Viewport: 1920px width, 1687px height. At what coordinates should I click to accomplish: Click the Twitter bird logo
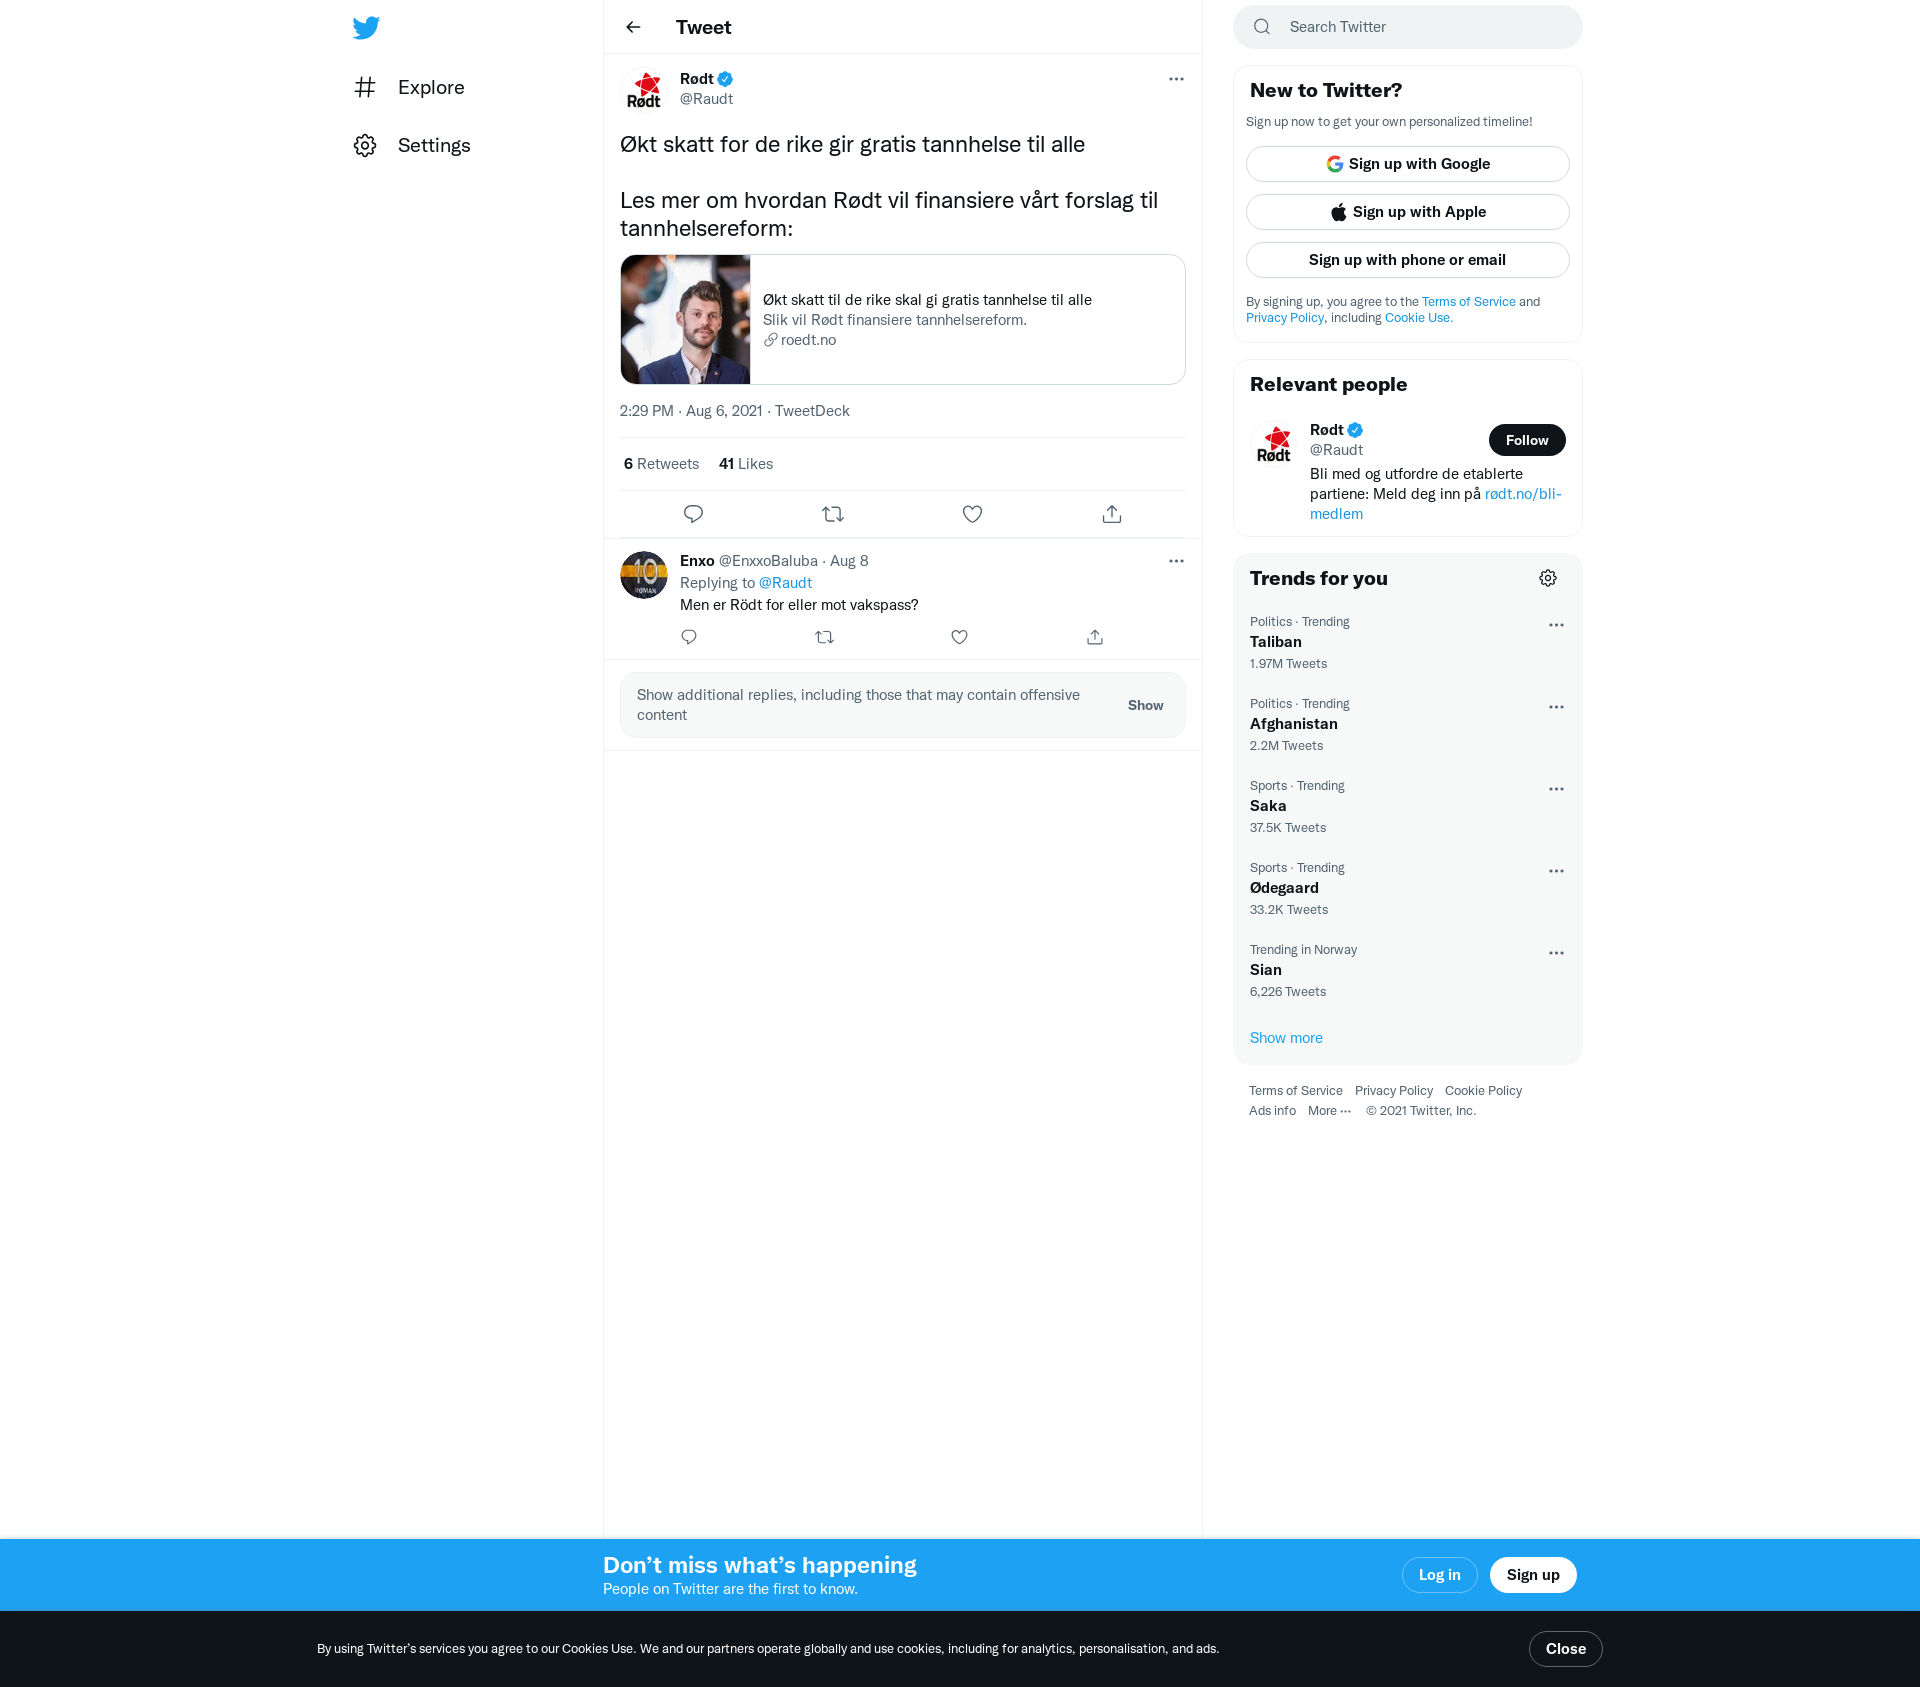(x=366, y=27)
